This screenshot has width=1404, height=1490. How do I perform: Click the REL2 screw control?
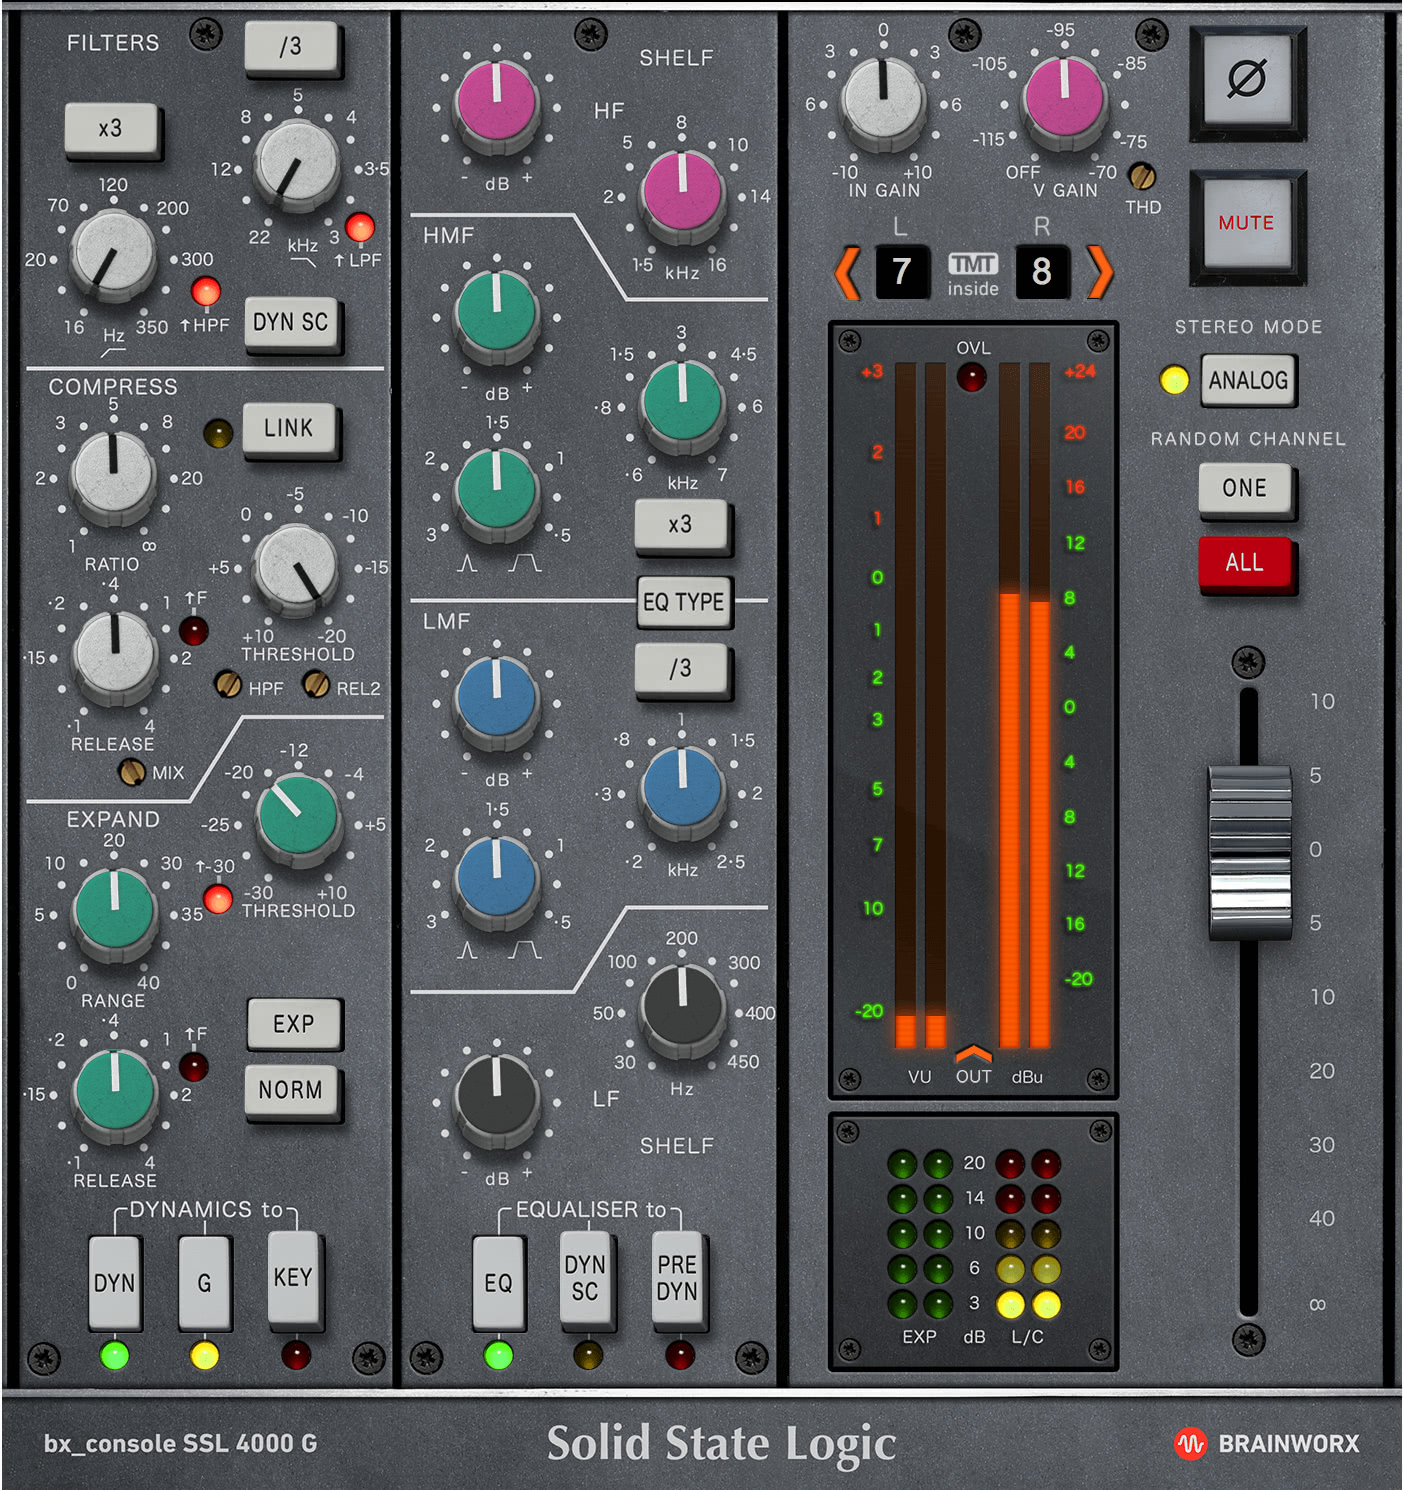click(x=316, y=685)
